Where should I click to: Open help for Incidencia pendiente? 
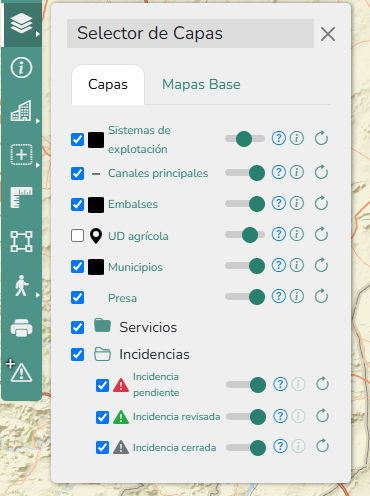(280, 384)
